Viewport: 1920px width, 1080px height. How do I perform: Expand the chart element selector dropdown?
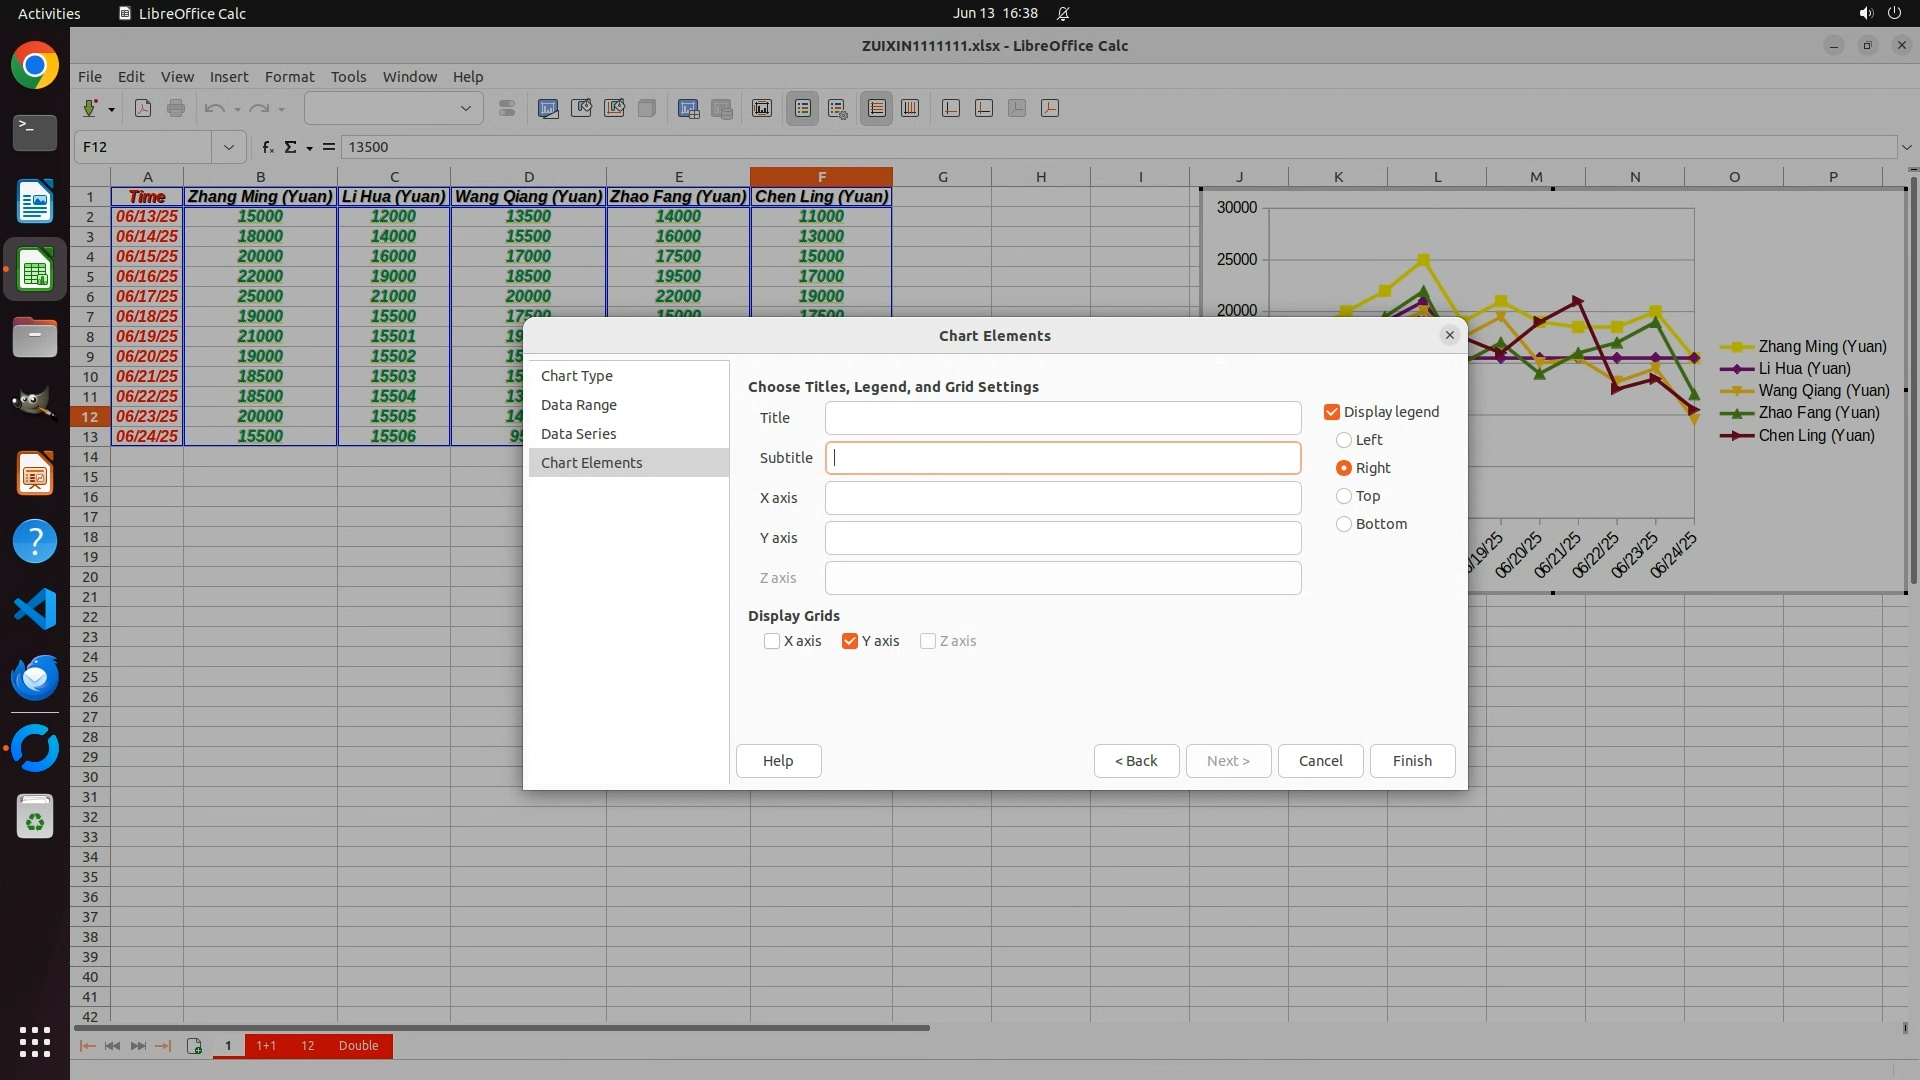click(465, 109)
